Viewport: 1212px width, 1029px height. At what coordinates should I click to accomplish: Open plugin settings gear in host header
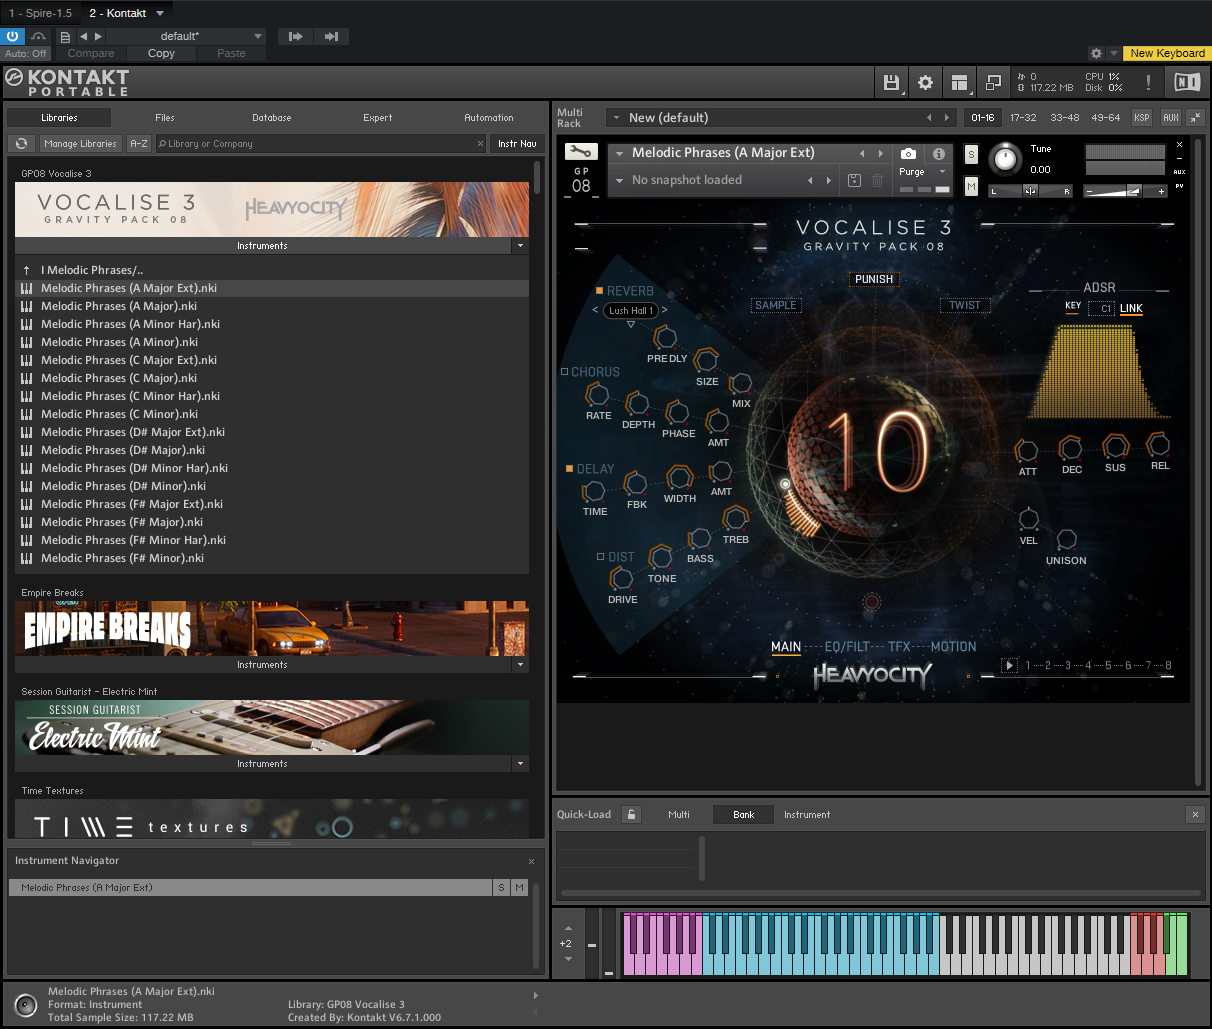coord(1096,53)
